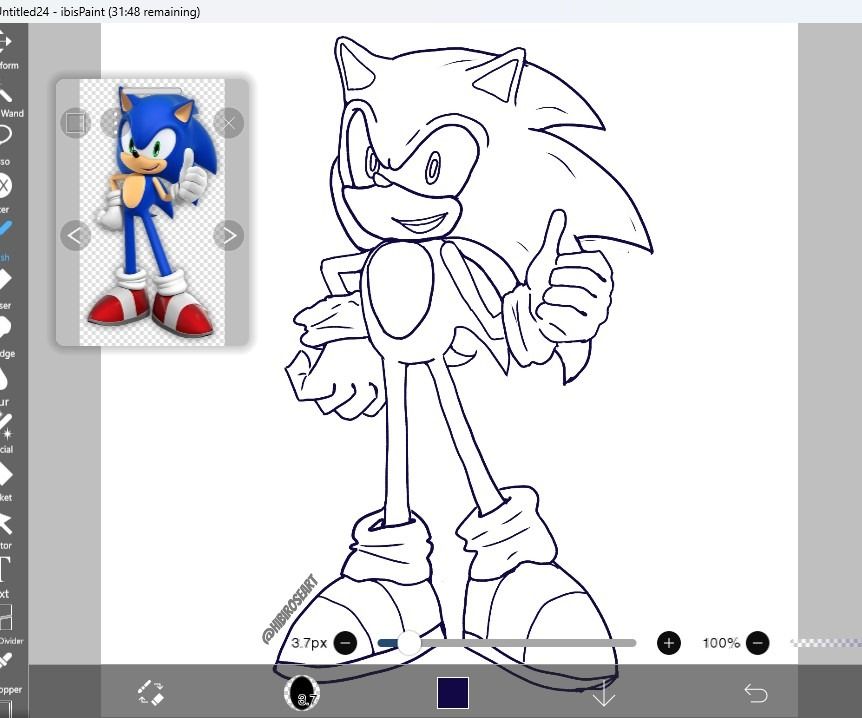Viewport: 862px width, 718px height.
Task: Click the back arrow in bottom bar
Action: point(756,693)
